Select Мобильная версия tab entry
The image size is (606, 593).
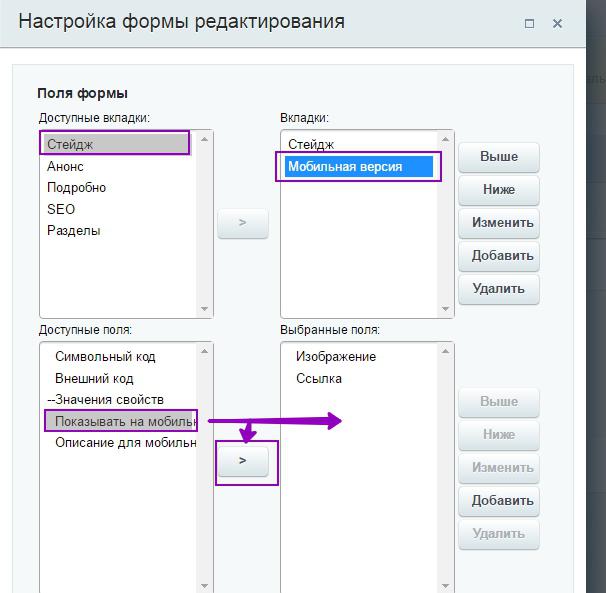point(359,167)
